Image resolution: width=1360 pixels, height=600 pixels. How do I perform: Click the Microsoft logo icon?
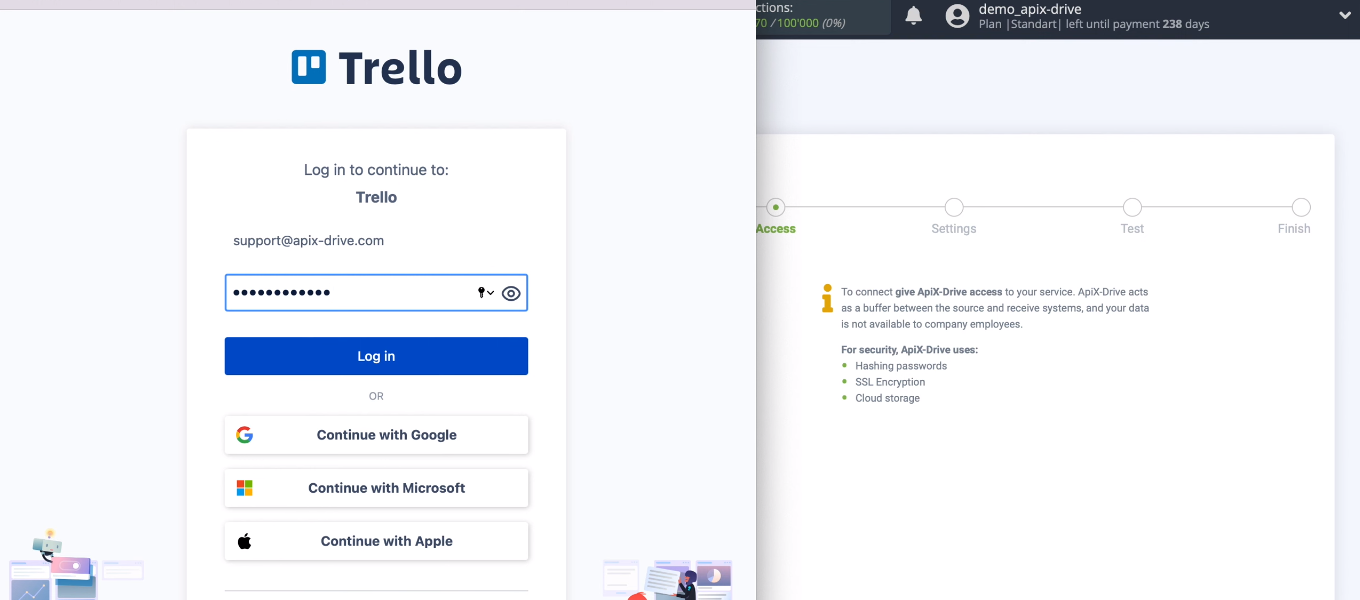coord(244,488)
